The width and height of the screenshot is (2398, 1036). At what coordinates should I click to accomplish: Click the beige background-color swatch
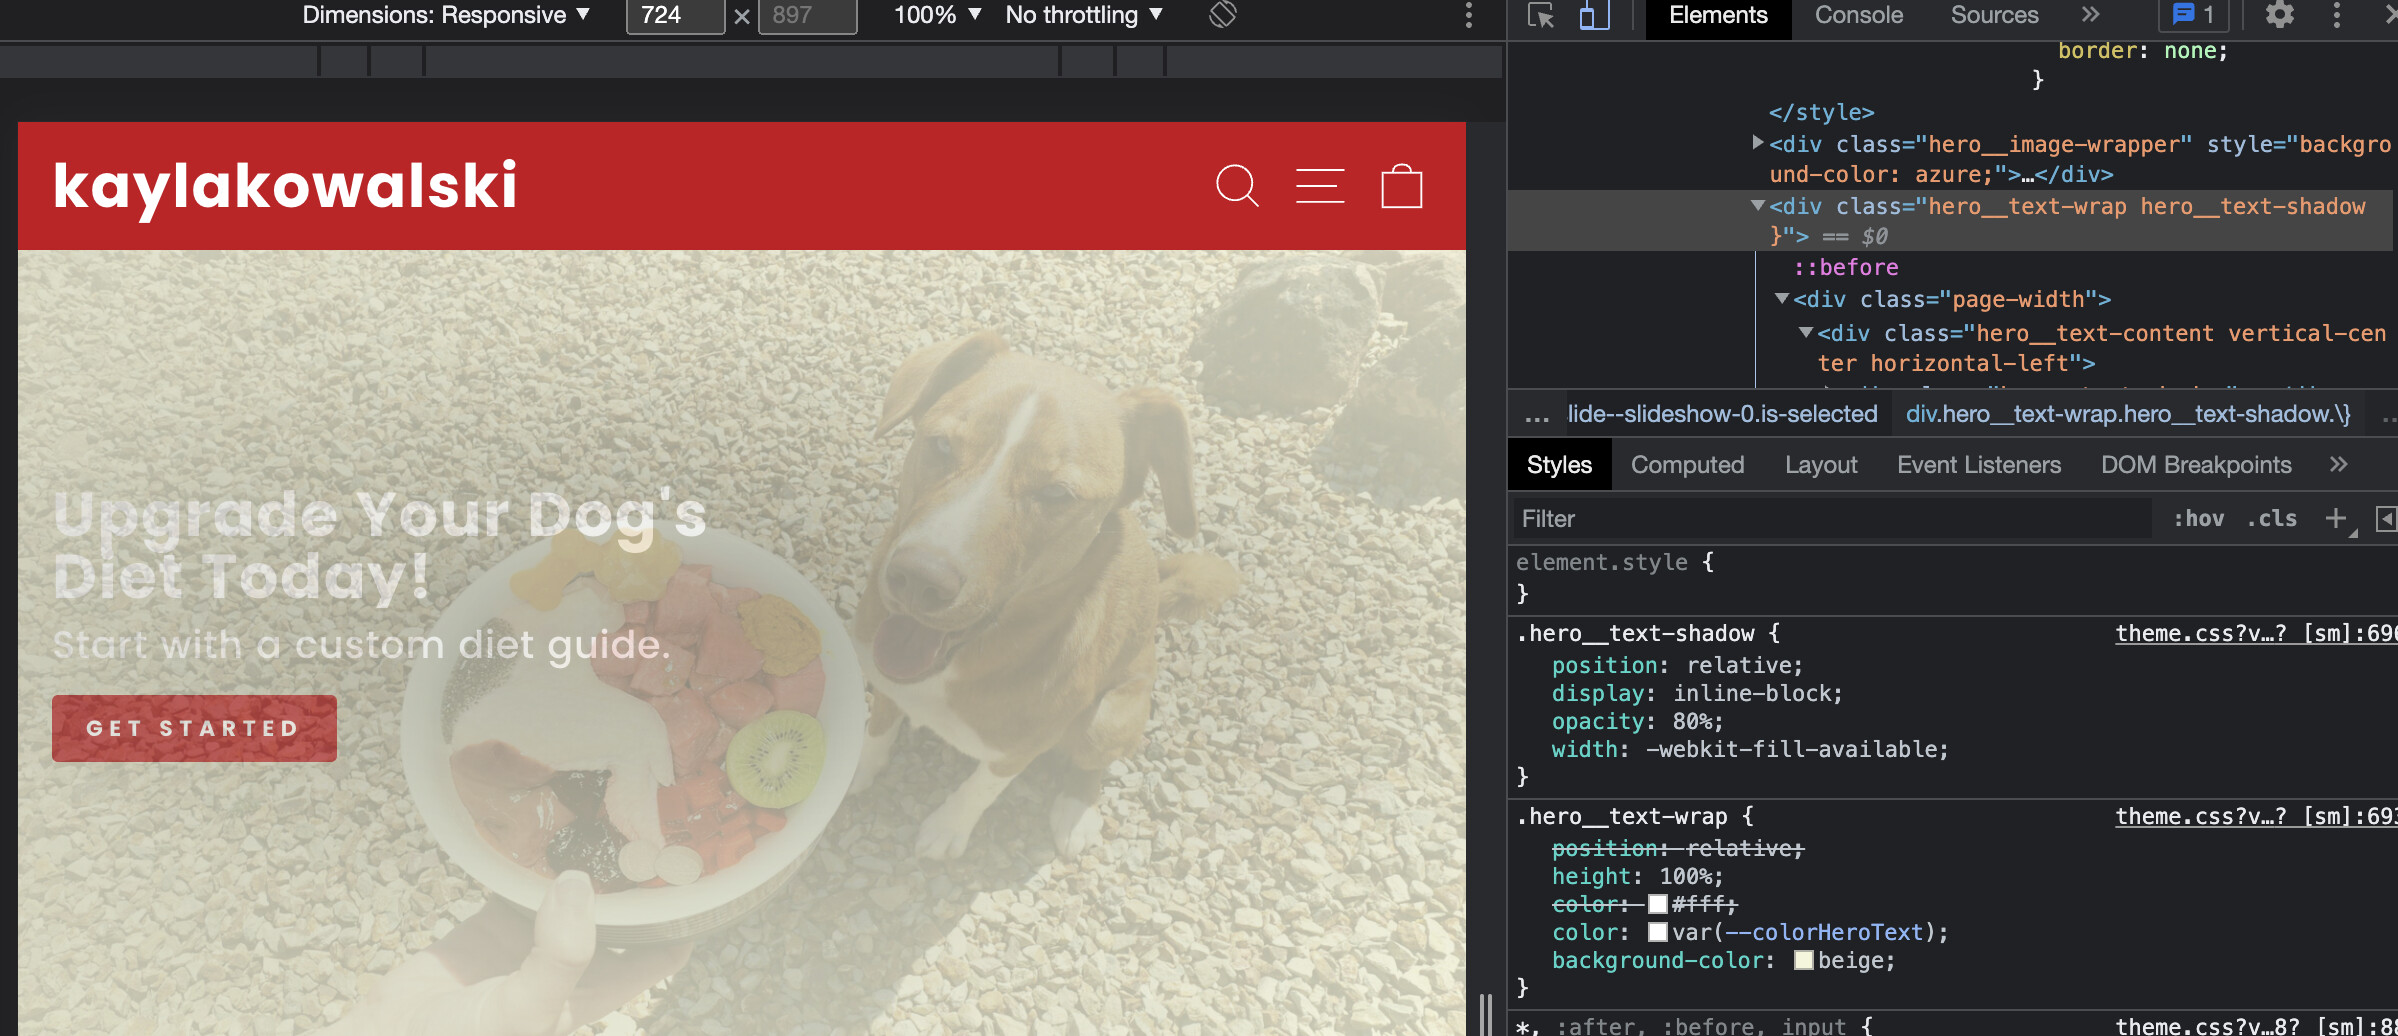coord(1804,960)
